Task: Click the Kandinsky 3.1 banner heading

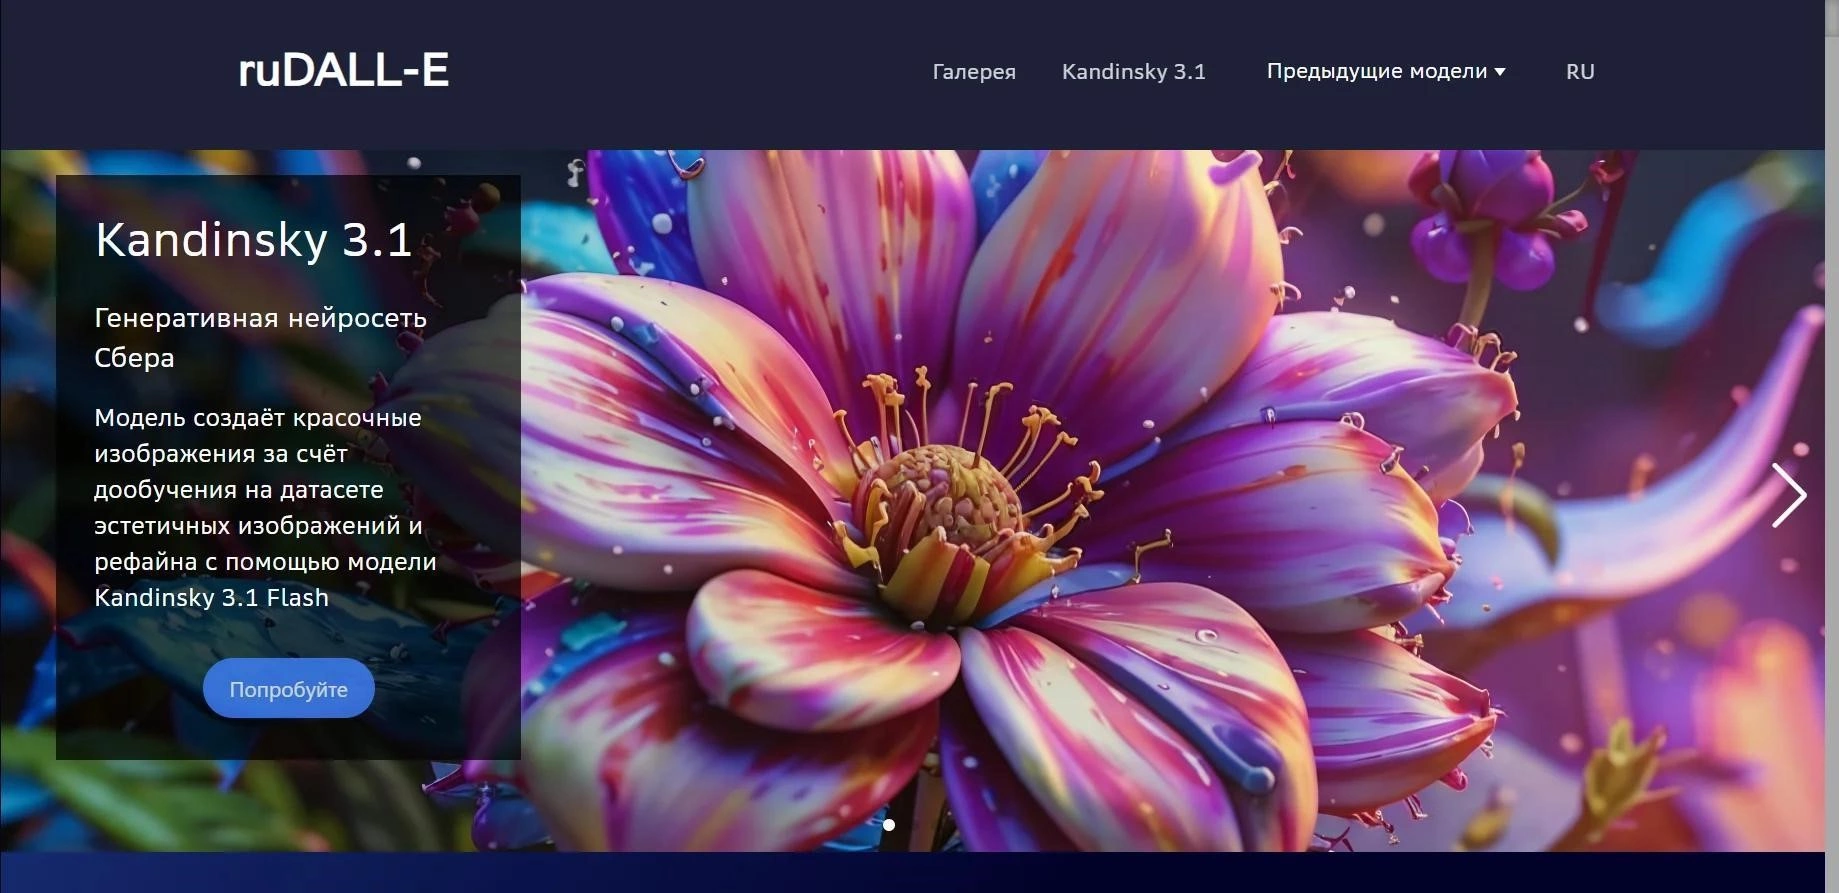Action: (253, 240)
